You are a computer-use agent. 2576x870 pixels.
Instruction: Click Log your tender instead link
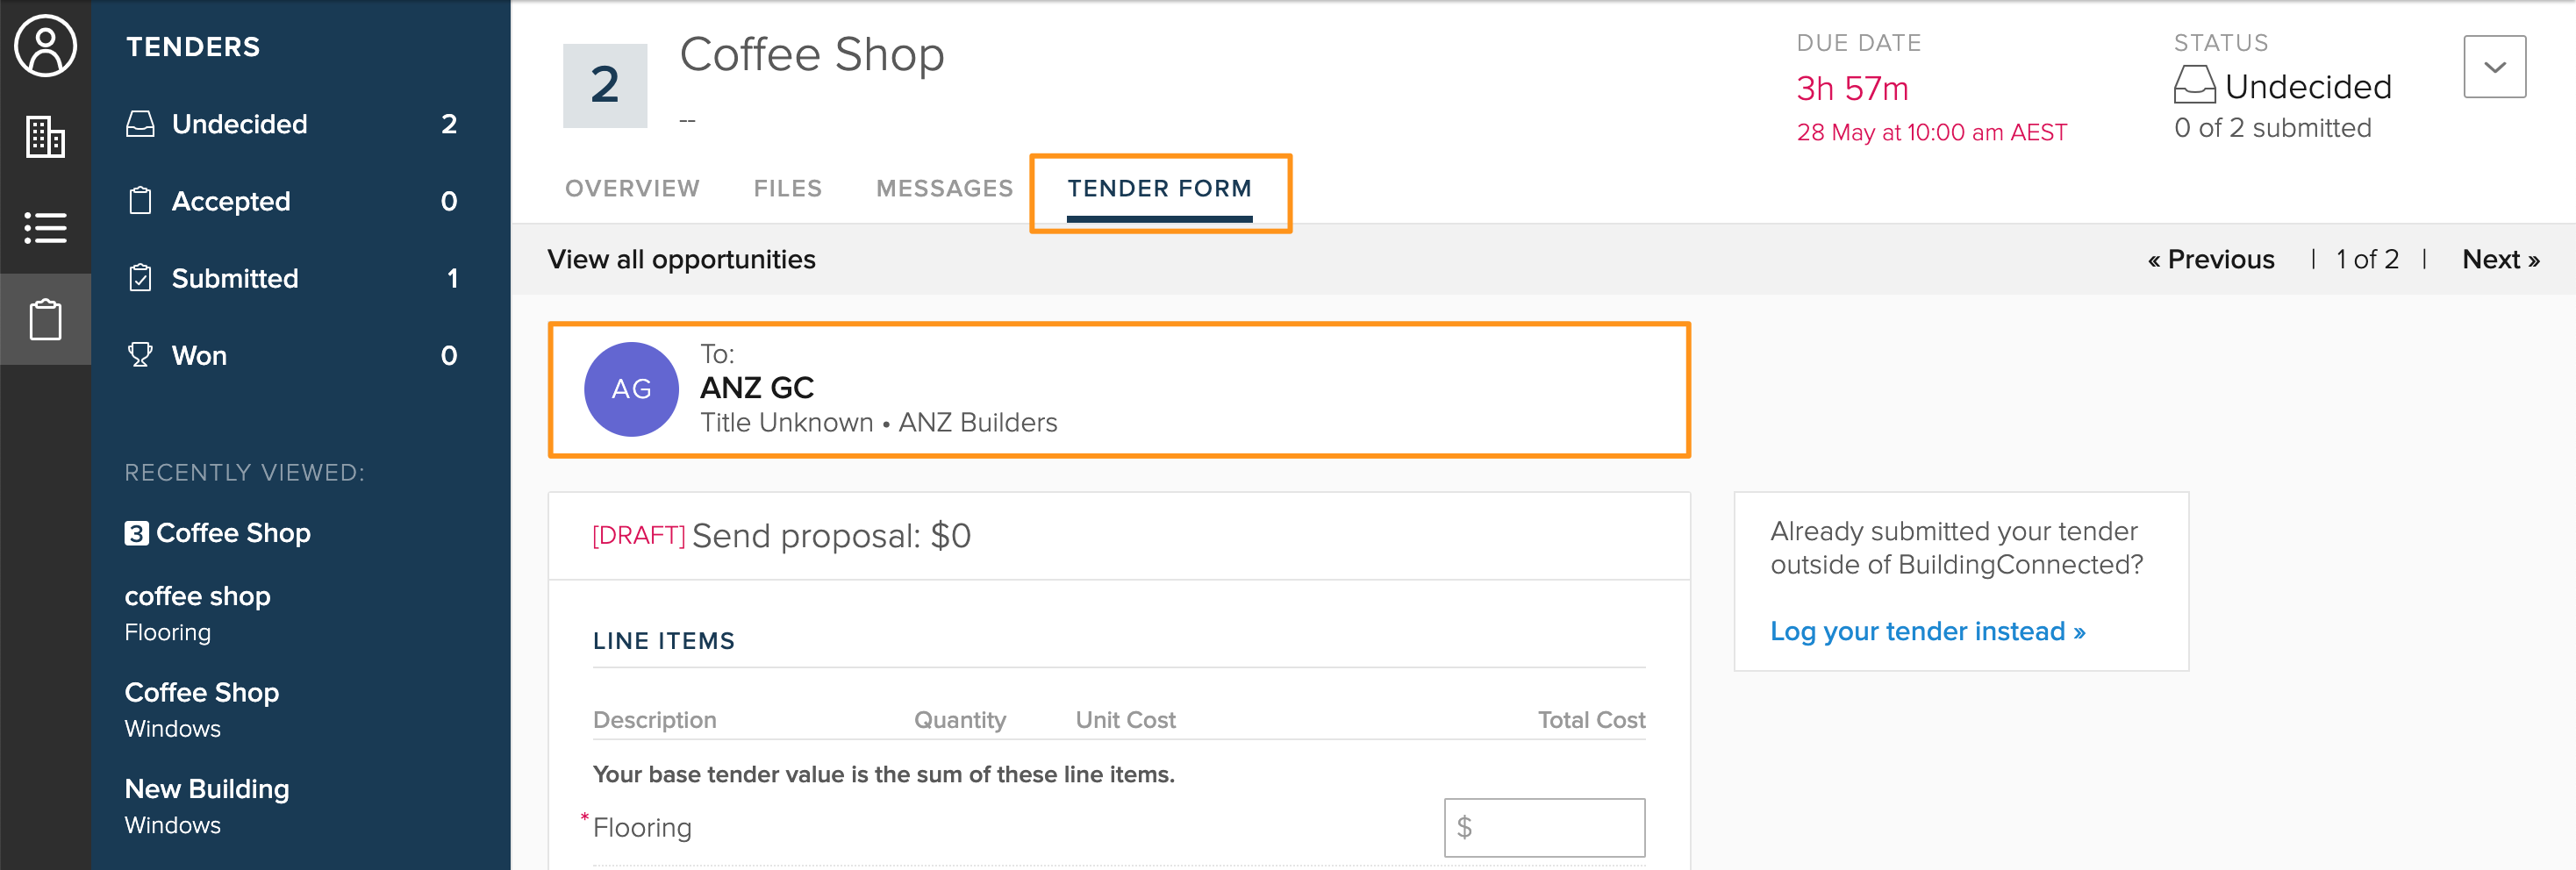tap(1927, 631)
